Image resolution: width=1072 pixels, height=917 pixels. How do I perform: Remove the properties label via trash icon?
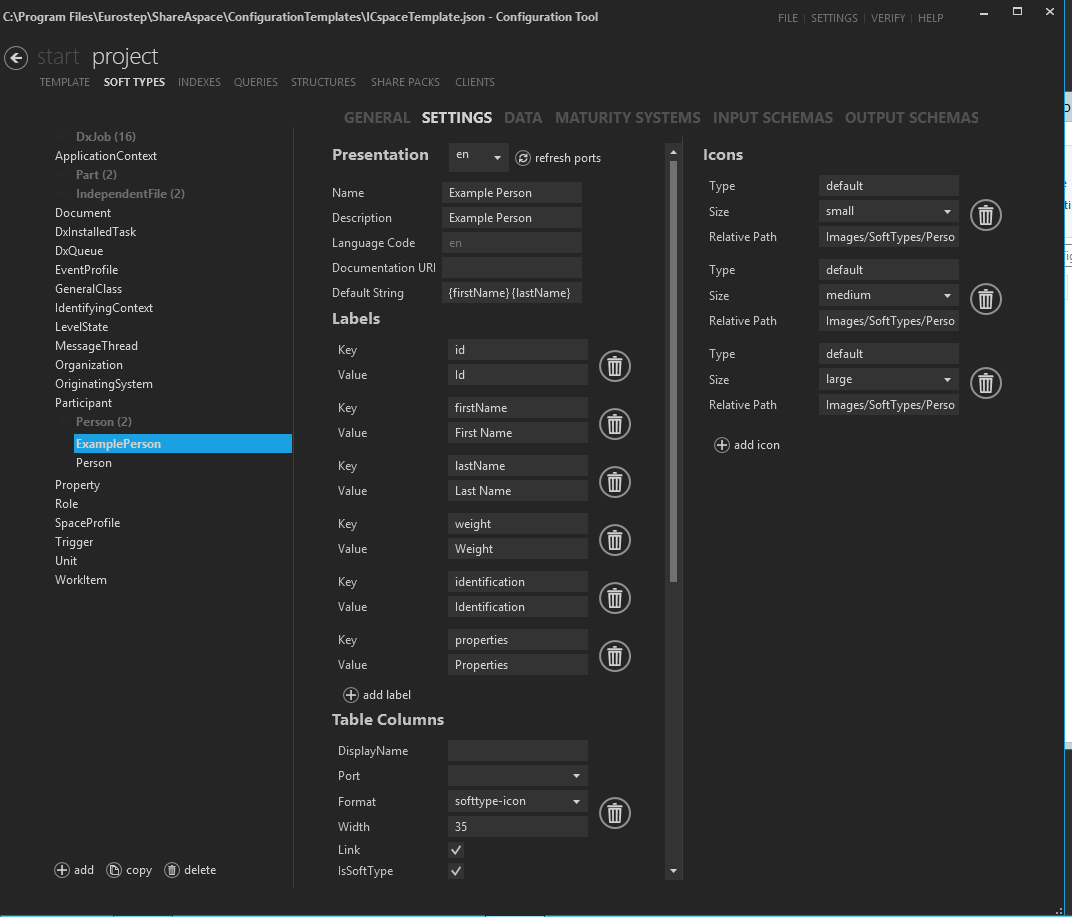[x=615, y=656]
